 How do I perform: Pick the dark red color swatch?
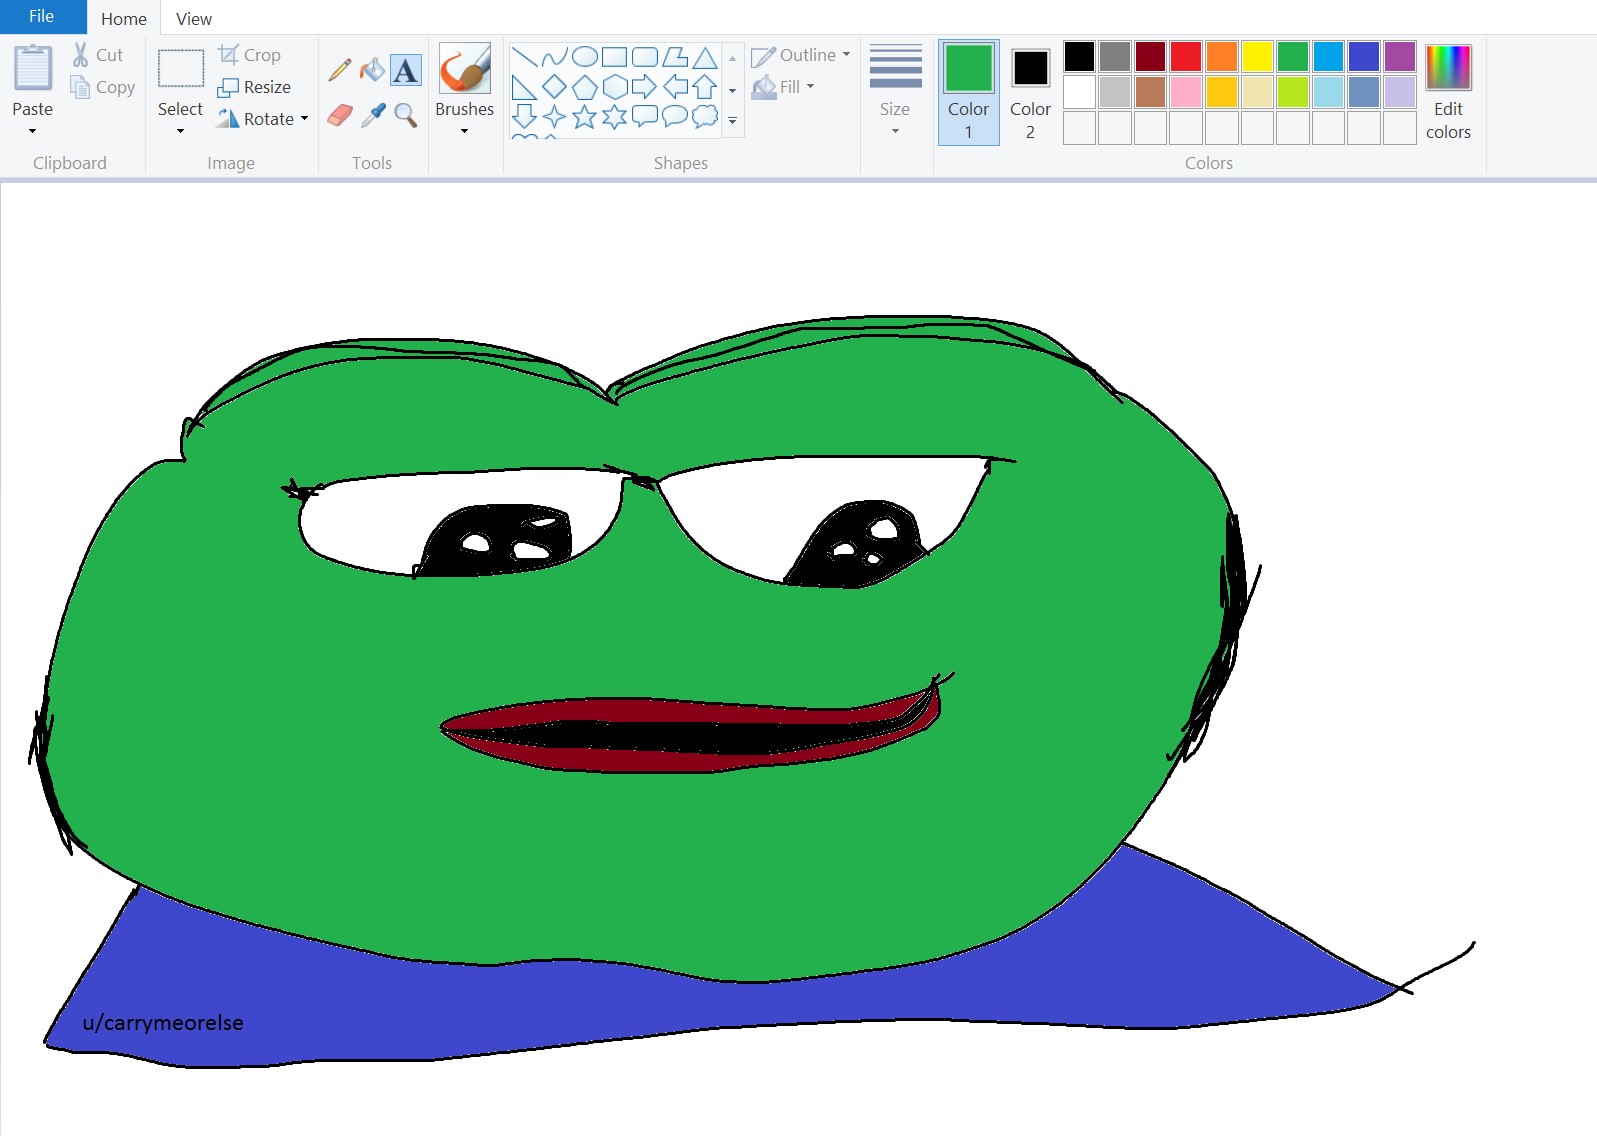tap(1150, 56)
